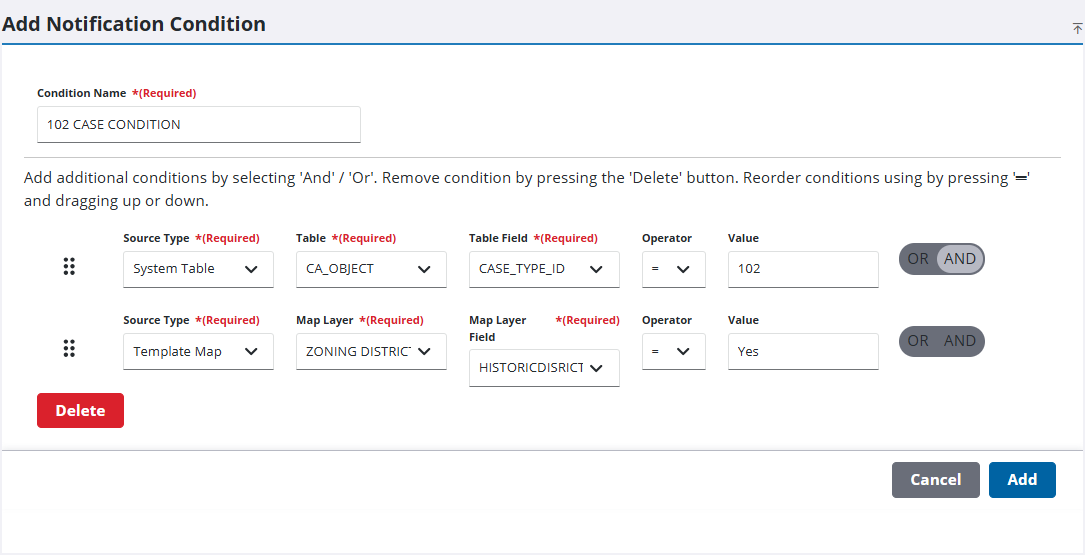Open the CA_OBJECT table dropdown
Screen dimensions: 1085x555
pos(371,269)
